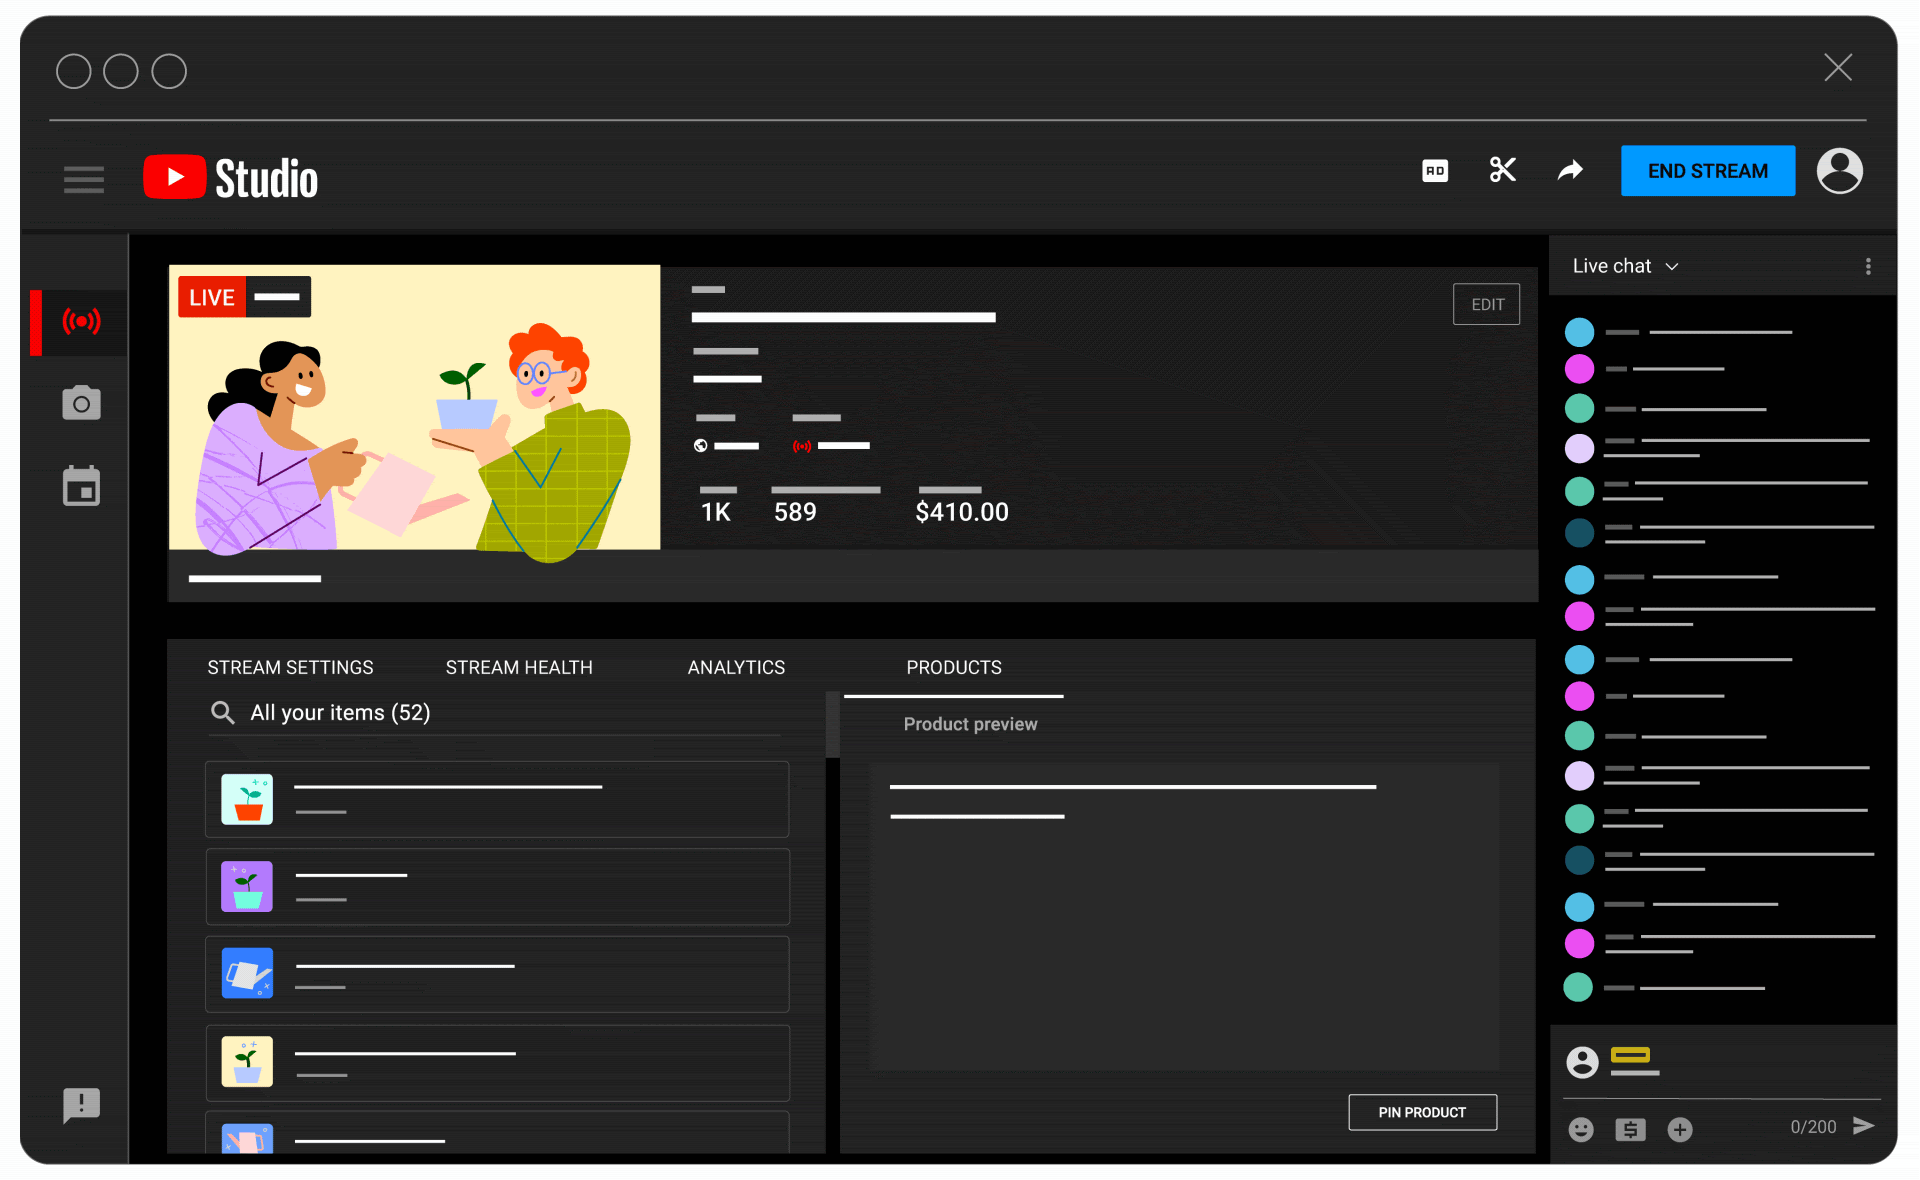Click the user account icon top right
Image resolution: width=1920 pixels, height=1180 pixels.
pyautogui.click(x=1842, y=170)
